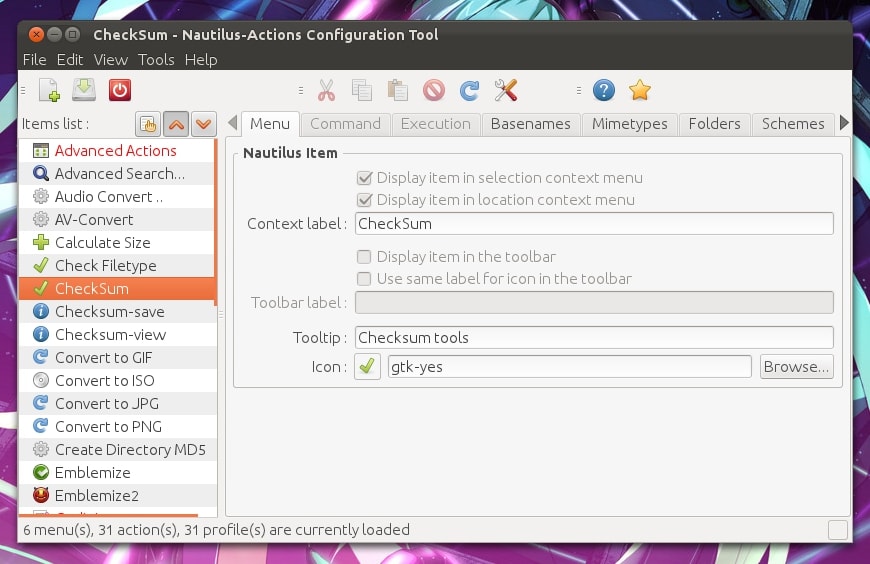Click the Paste clipboard icon

[x=397, y=90]
